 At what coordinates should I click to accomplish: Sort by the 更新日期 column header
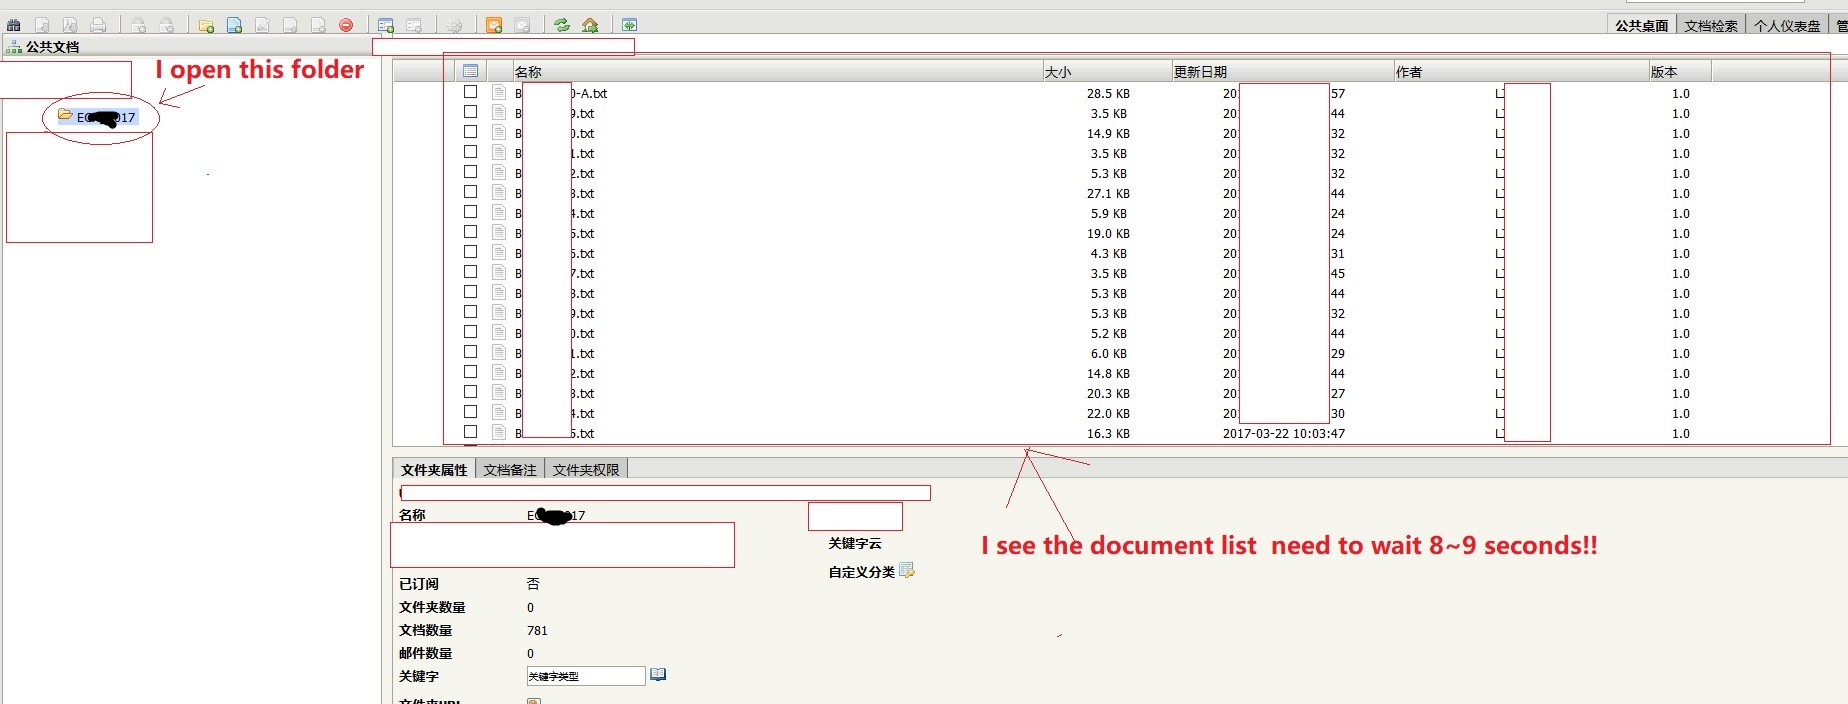pyautogui.click(x=1200, y=72)
